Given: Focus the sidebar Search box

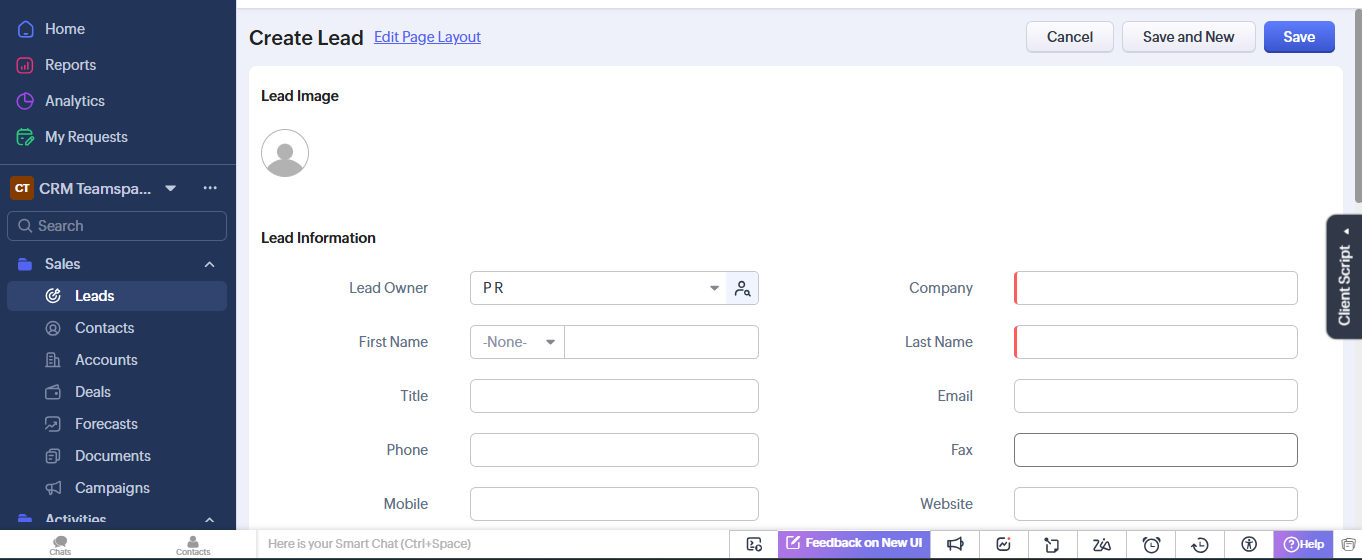Looking at the screenshot, I should click(x=117, y=226).
